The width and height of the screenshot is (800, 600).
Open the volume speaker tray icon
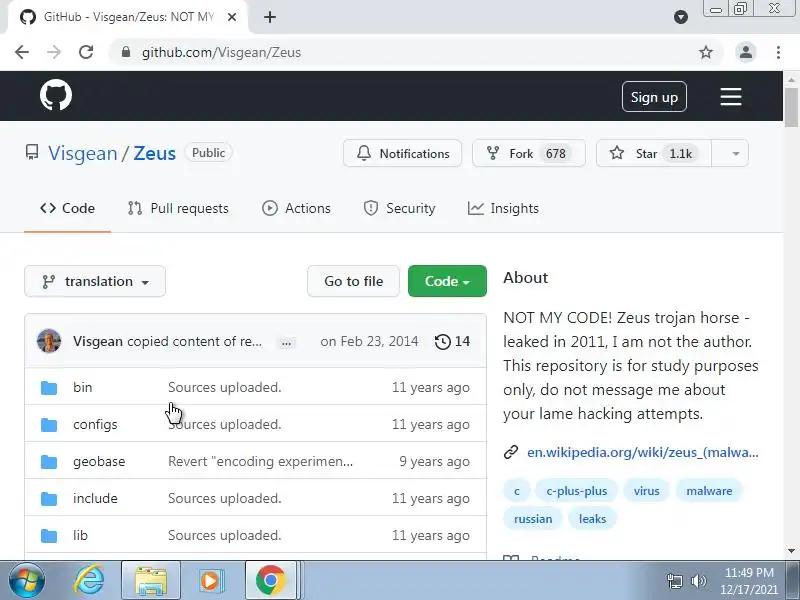coord(698,581)
